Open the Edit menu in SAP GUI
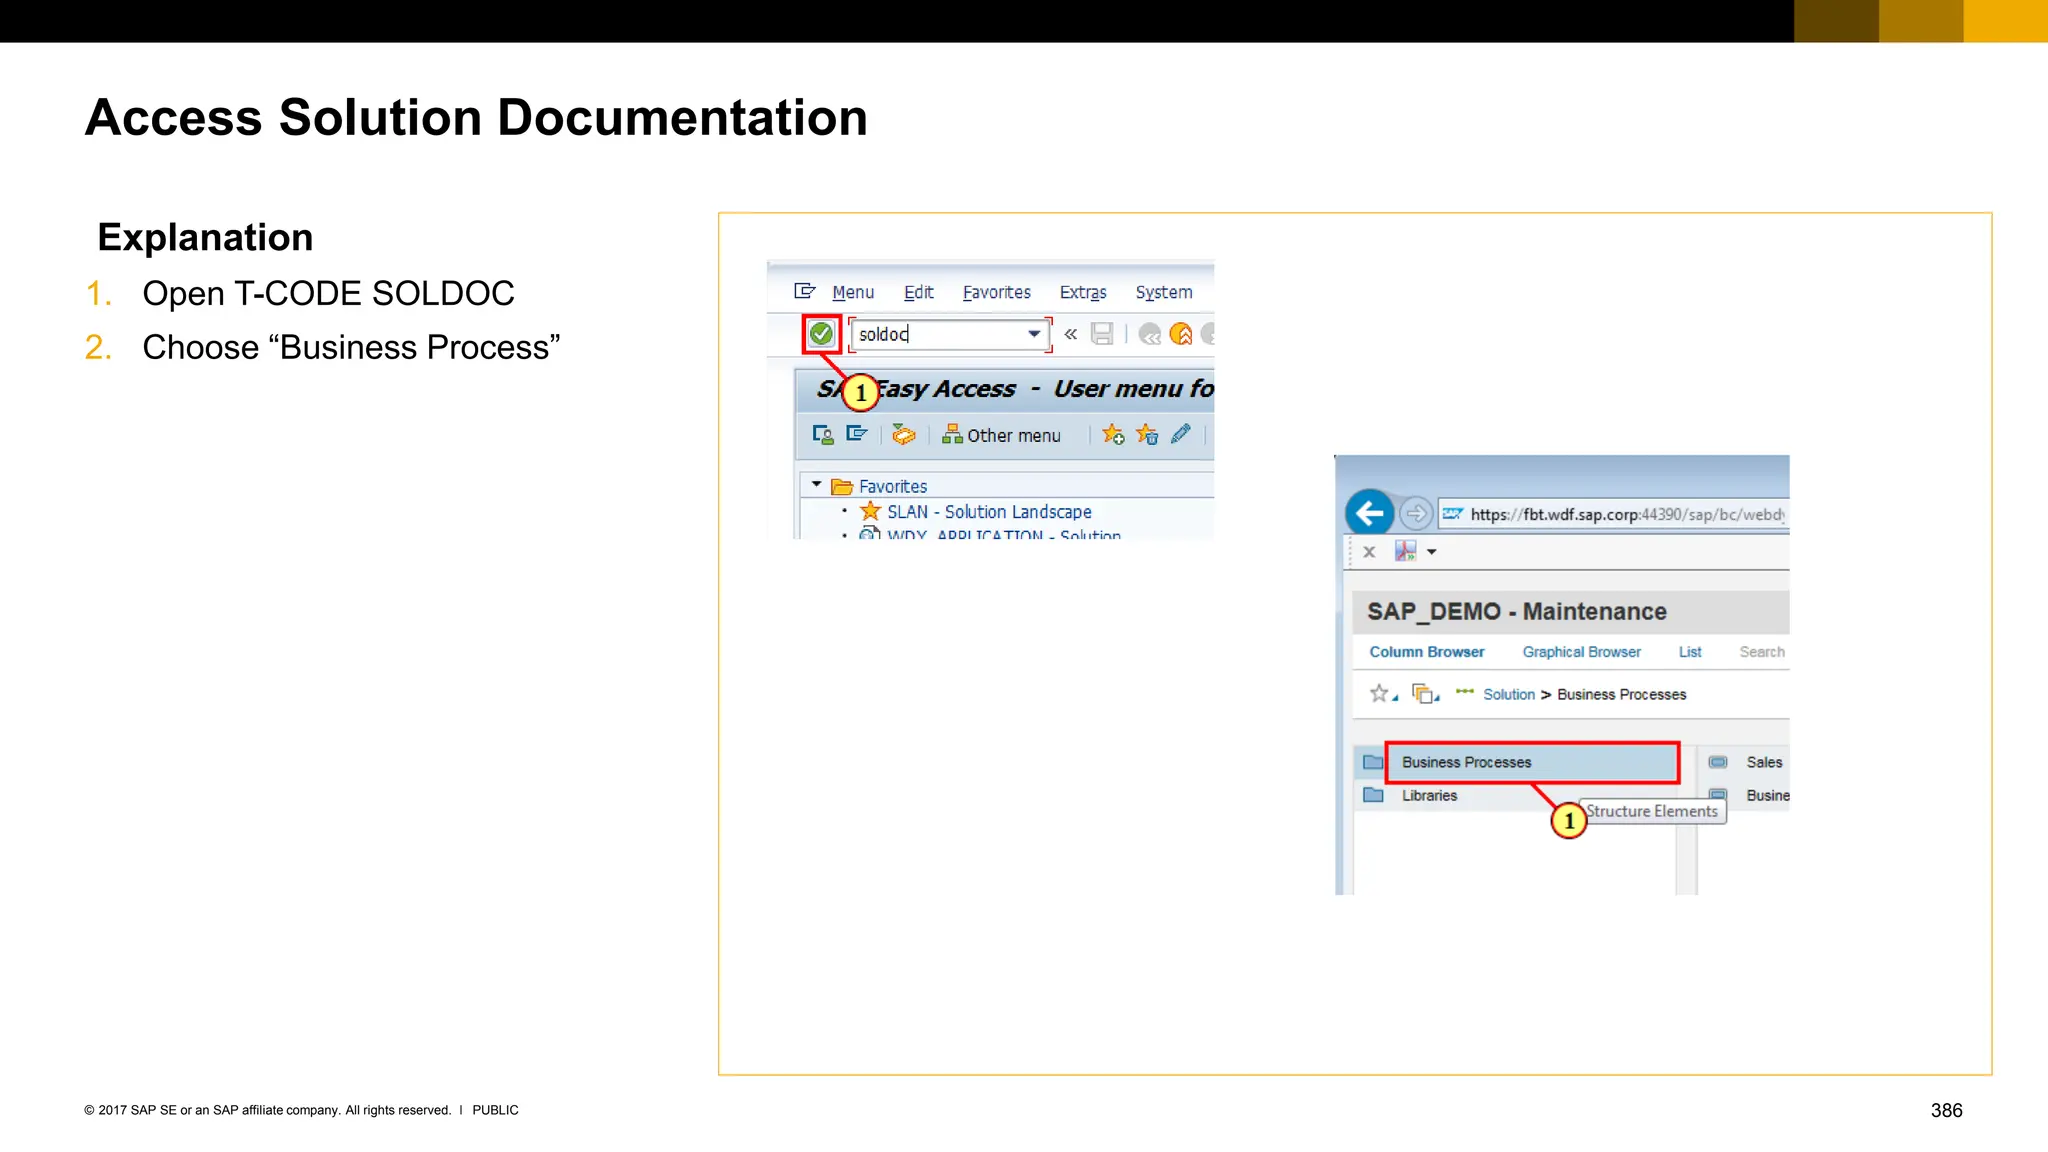This screenshot has width=2048, height=1152. click(919, 292)
